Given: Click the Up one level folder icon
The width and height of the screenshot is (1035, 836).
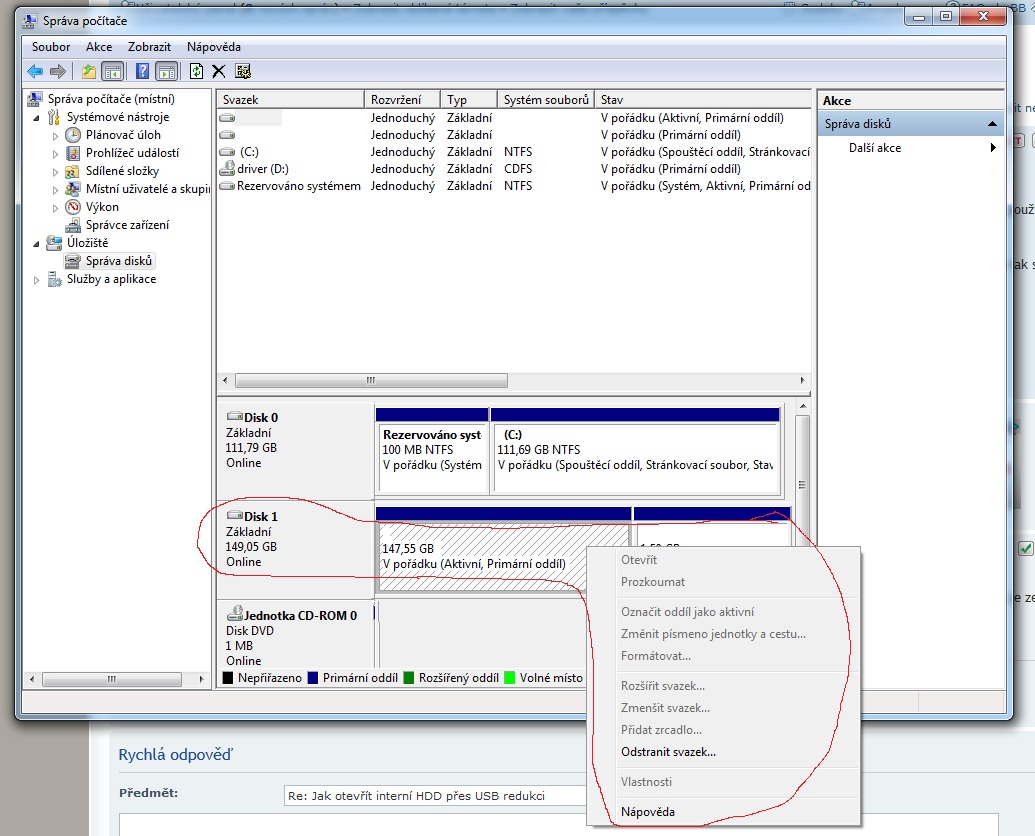Looking at the screenshot, I should click(89, 71).
